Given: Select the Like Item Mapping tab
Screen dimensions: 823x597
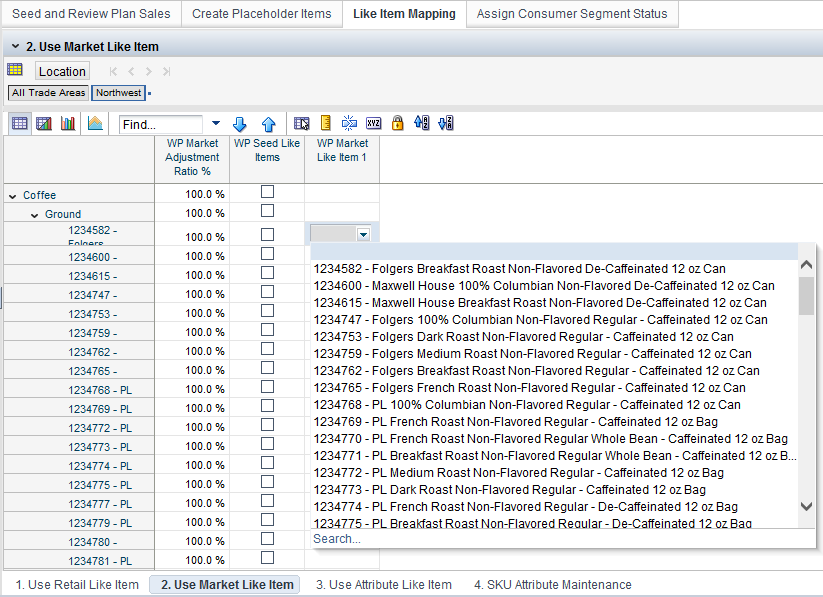Looking at the screenshot, I should (x=404, y=14).
